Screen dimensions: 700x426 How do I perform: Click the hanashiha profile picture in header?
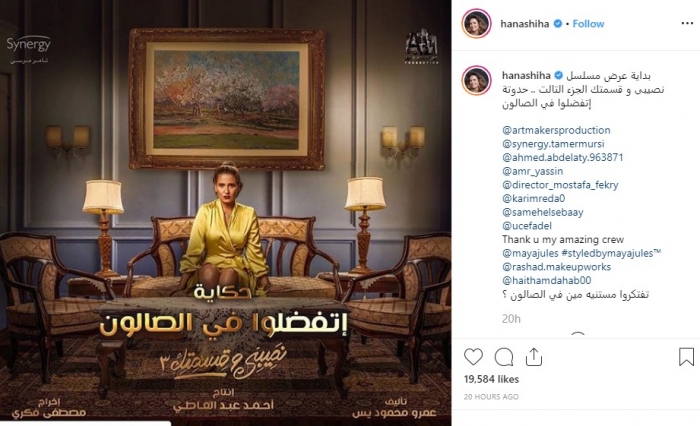tap(476, 24)
